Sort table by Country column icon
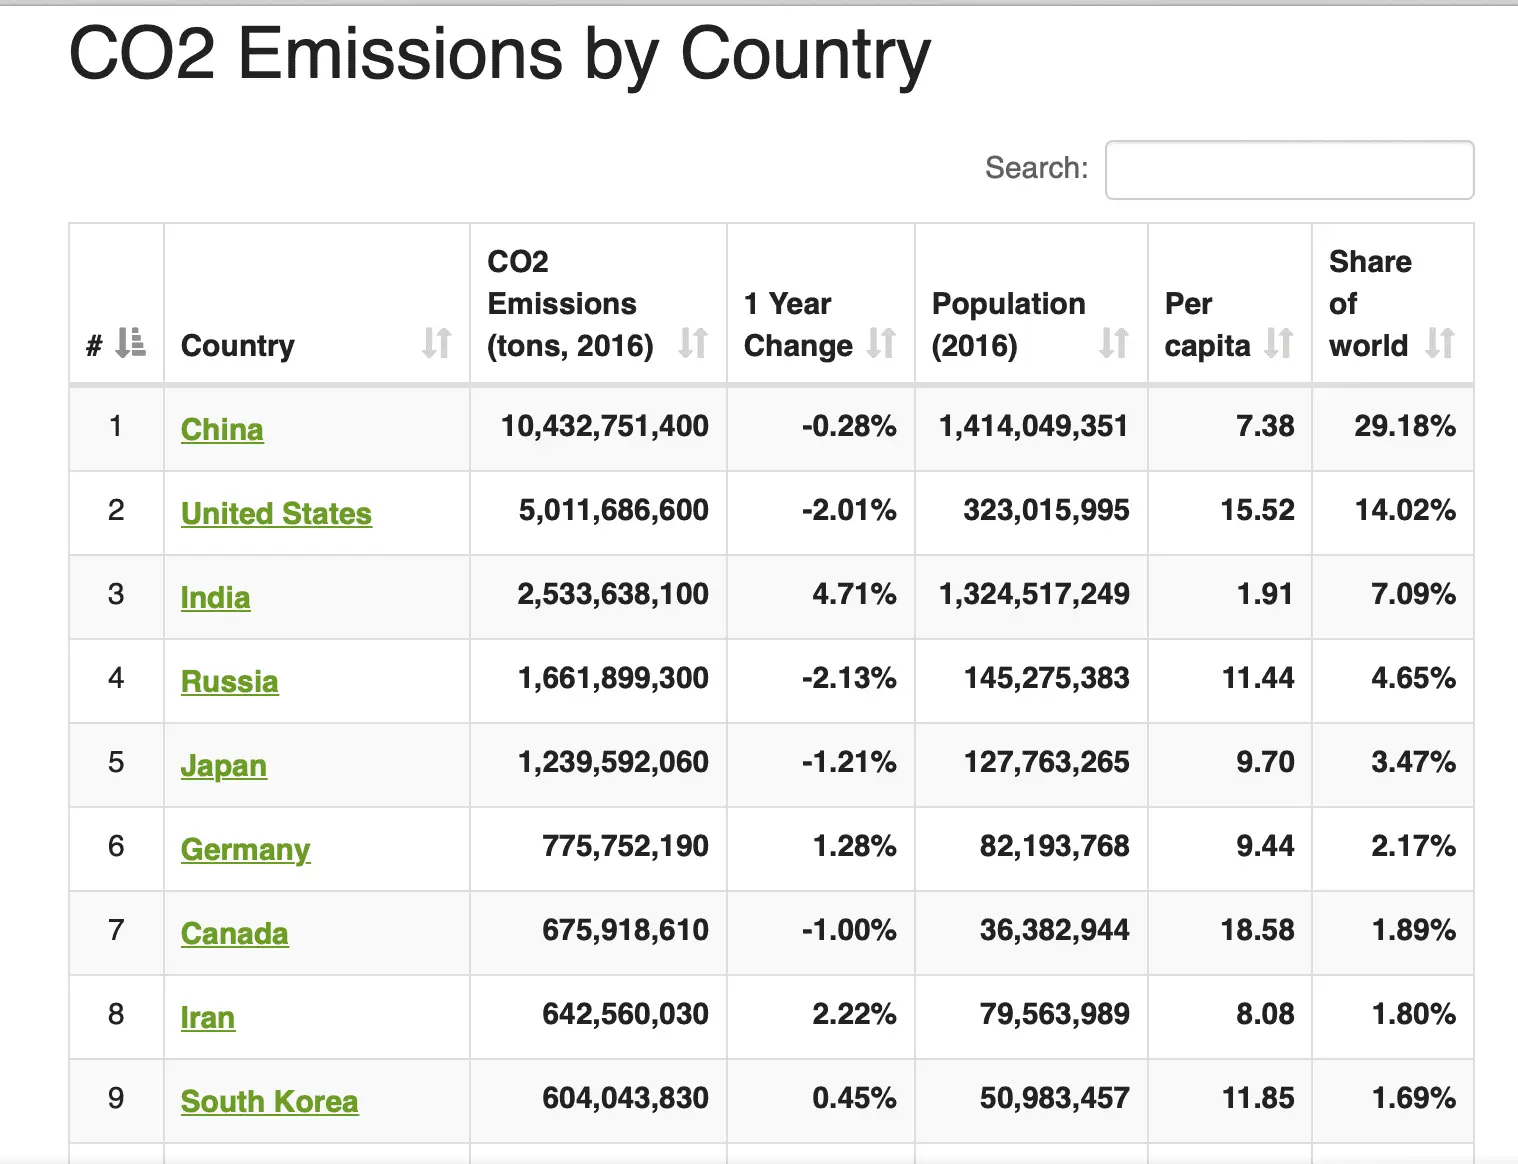This screenshot has height=1164, width=1518. point(436,343)
